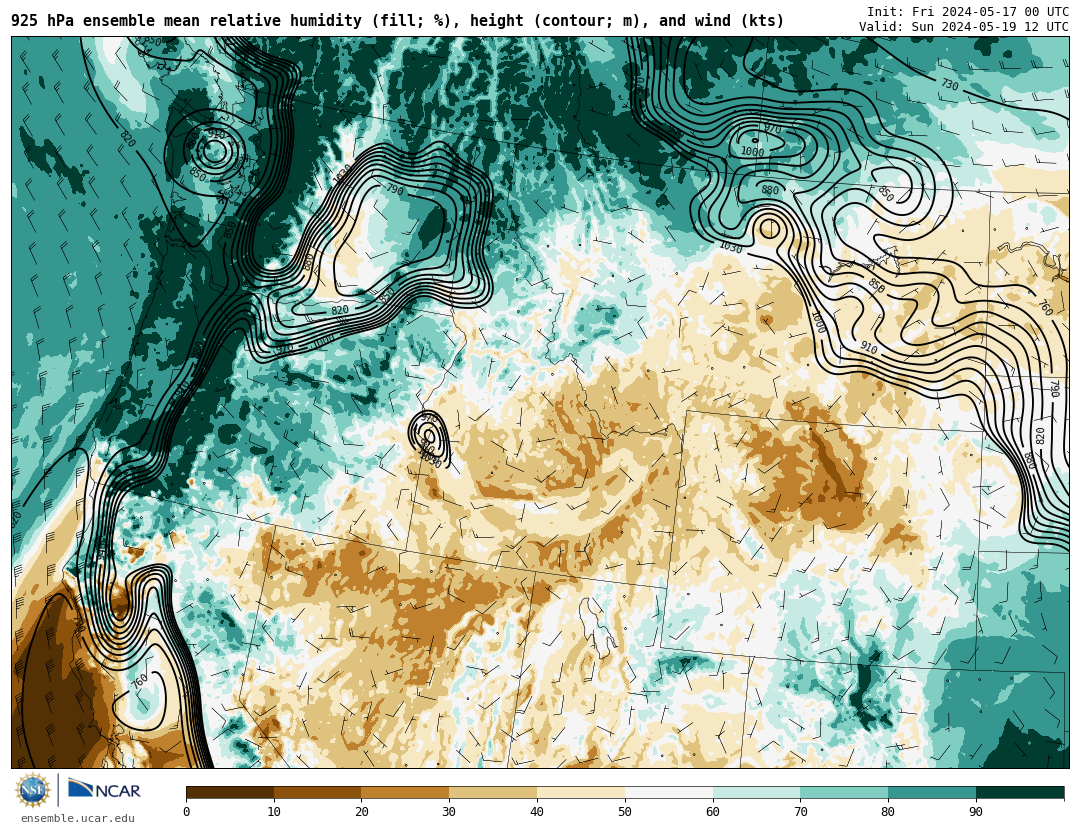Click the 730 contour label near top right
1080x831 pixels.
point(950,84)
